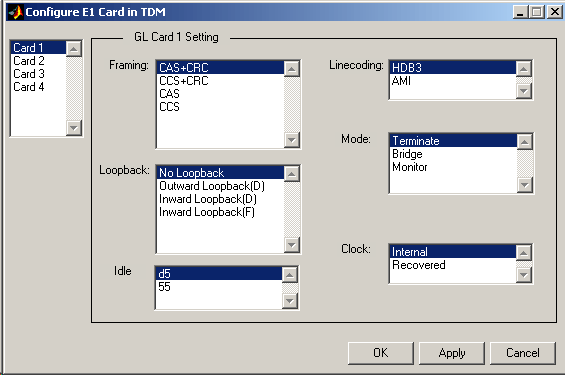Click Idle list scroll down arrow
Screen dimensions: 565x375
click(290, 300)
